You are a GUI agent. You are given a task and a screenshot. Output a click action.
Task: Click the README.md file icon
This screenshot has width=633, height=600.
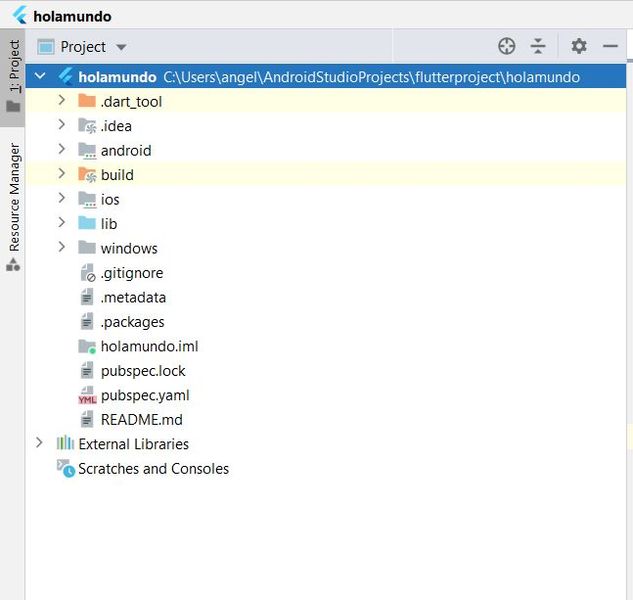(x=87, y=419)
